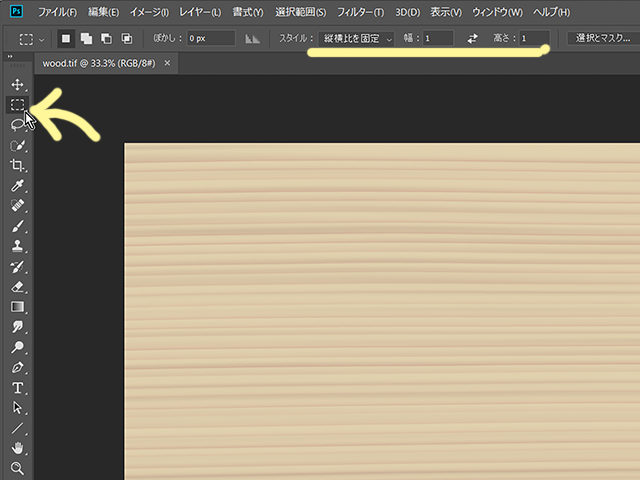The image size is (640, 480).
Task: Select the Dodge tool
Action: 17,347
